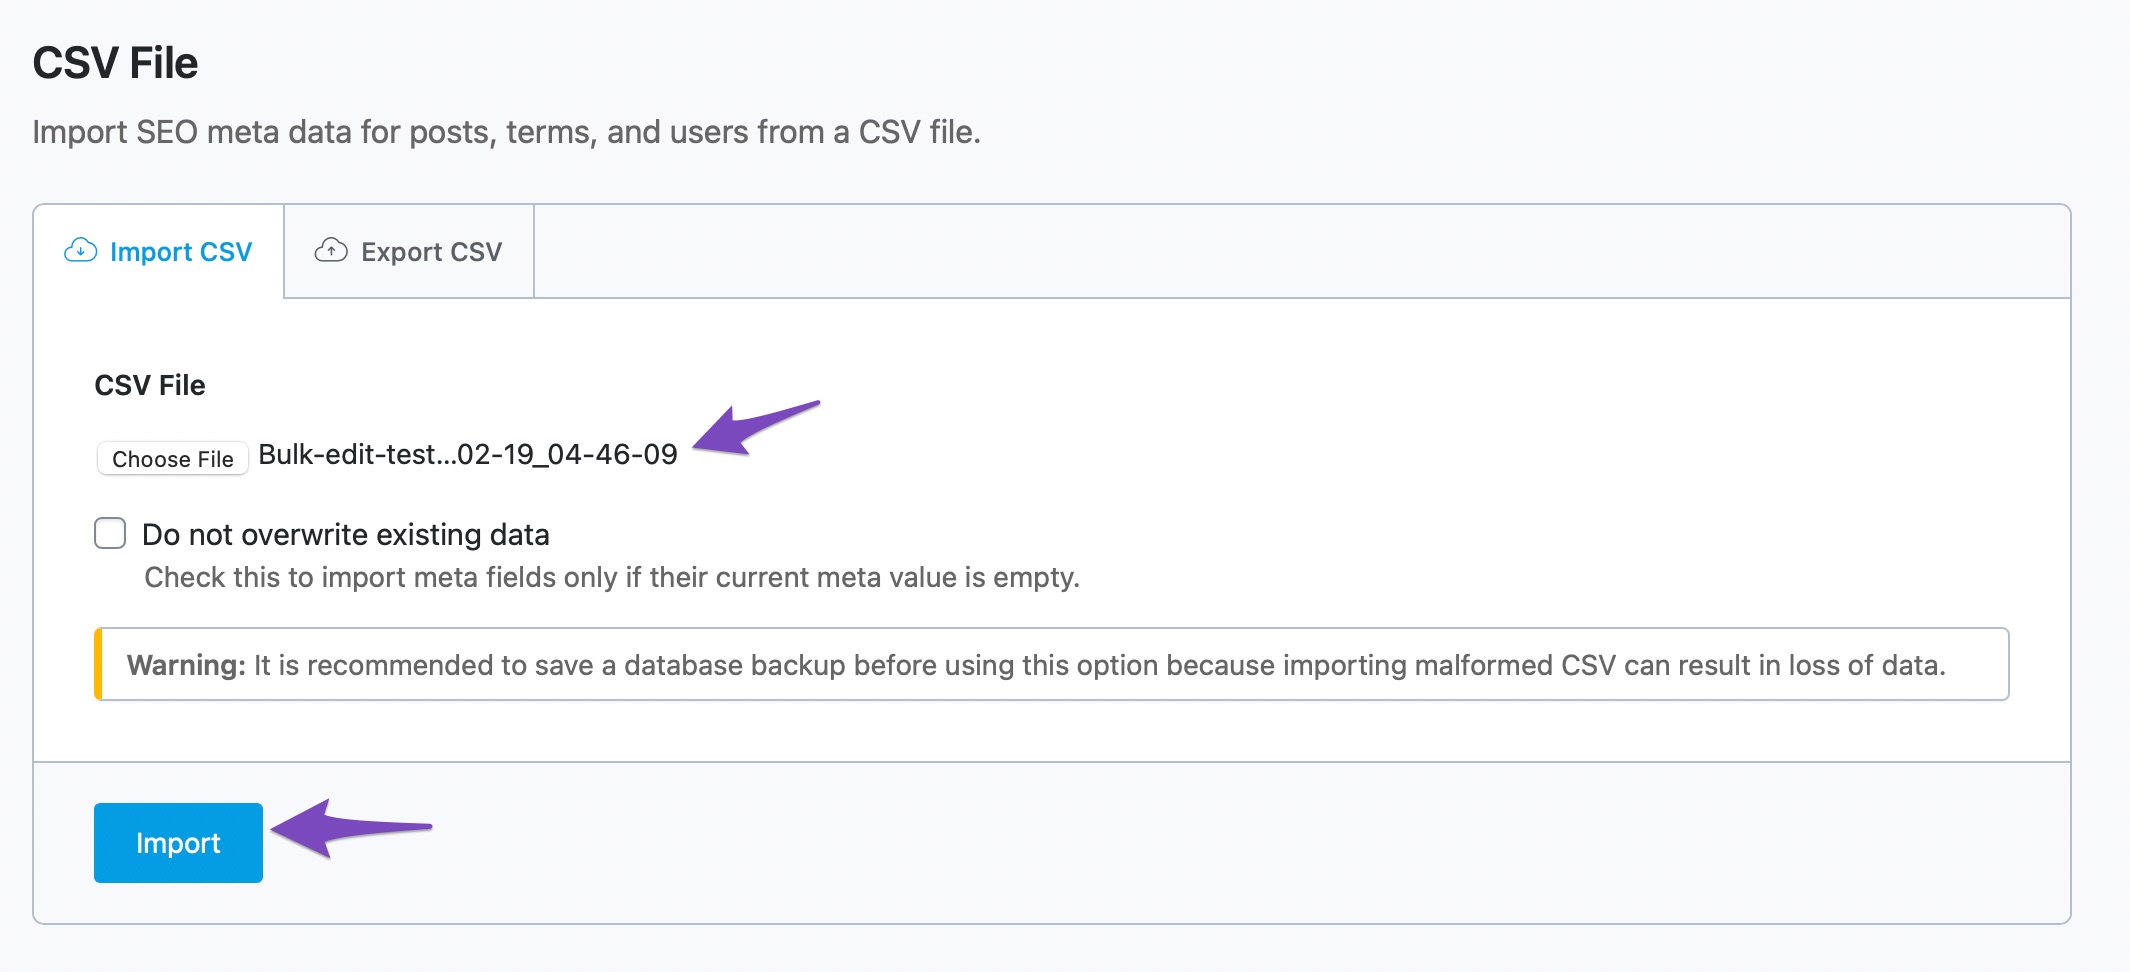
Task: Click the "Import SEO meta data" description text
Action: click(x=506, y=132)
